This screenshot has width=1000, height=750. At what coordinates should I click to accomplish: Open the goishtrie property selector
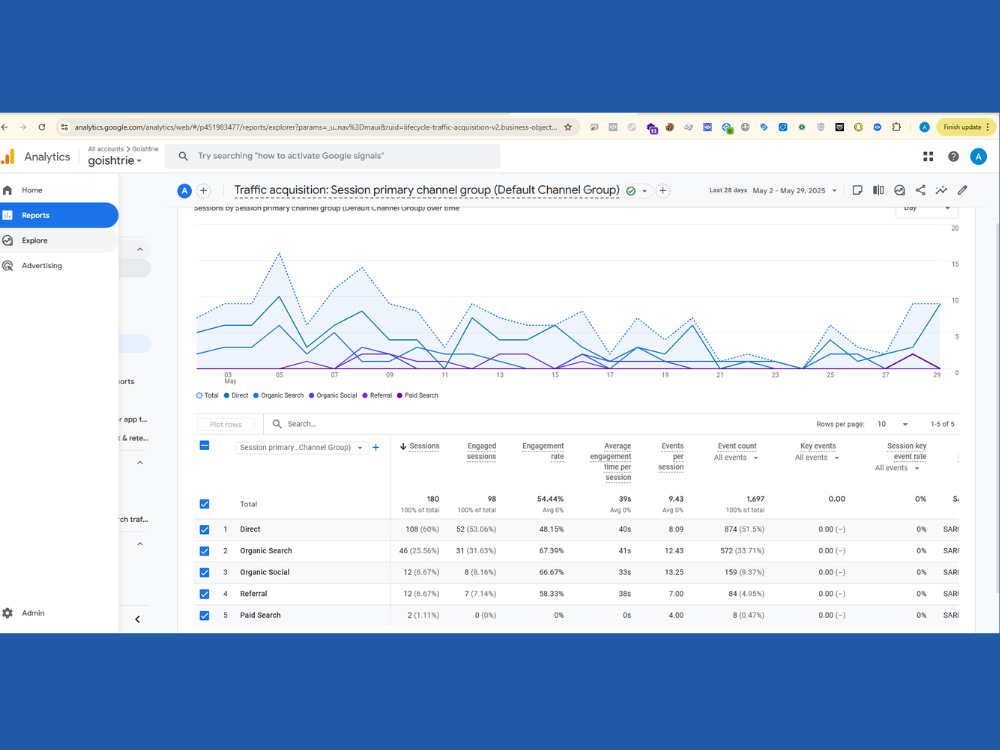(115, 161)
